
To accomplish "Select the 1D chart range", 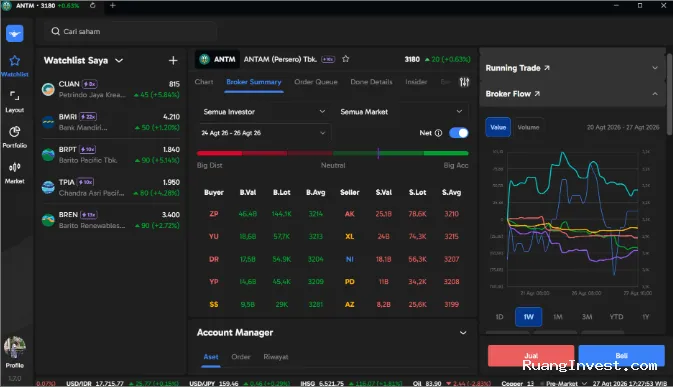I will coord(499,317).
